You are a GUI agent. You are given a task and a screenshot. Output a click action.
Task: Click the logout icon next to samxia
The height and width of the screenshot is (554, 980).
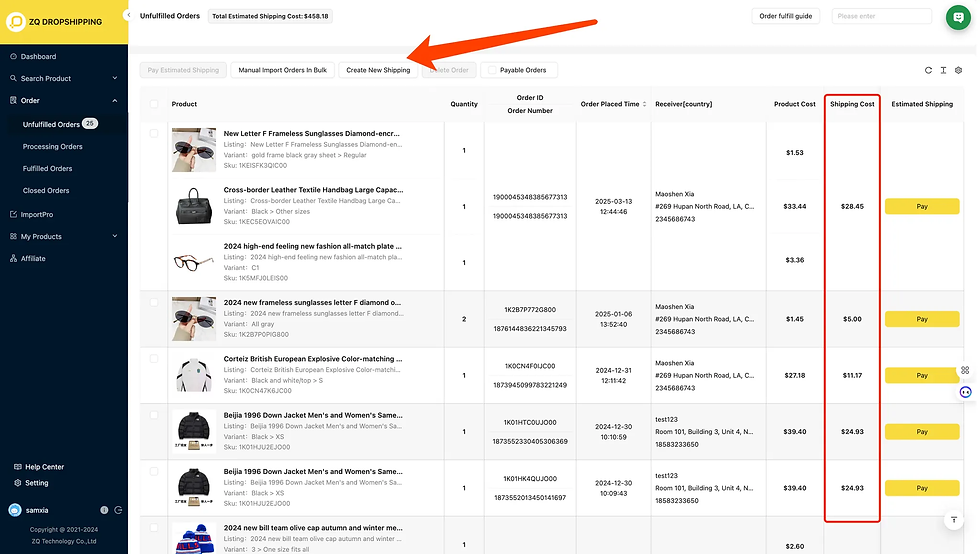point(118,510)
